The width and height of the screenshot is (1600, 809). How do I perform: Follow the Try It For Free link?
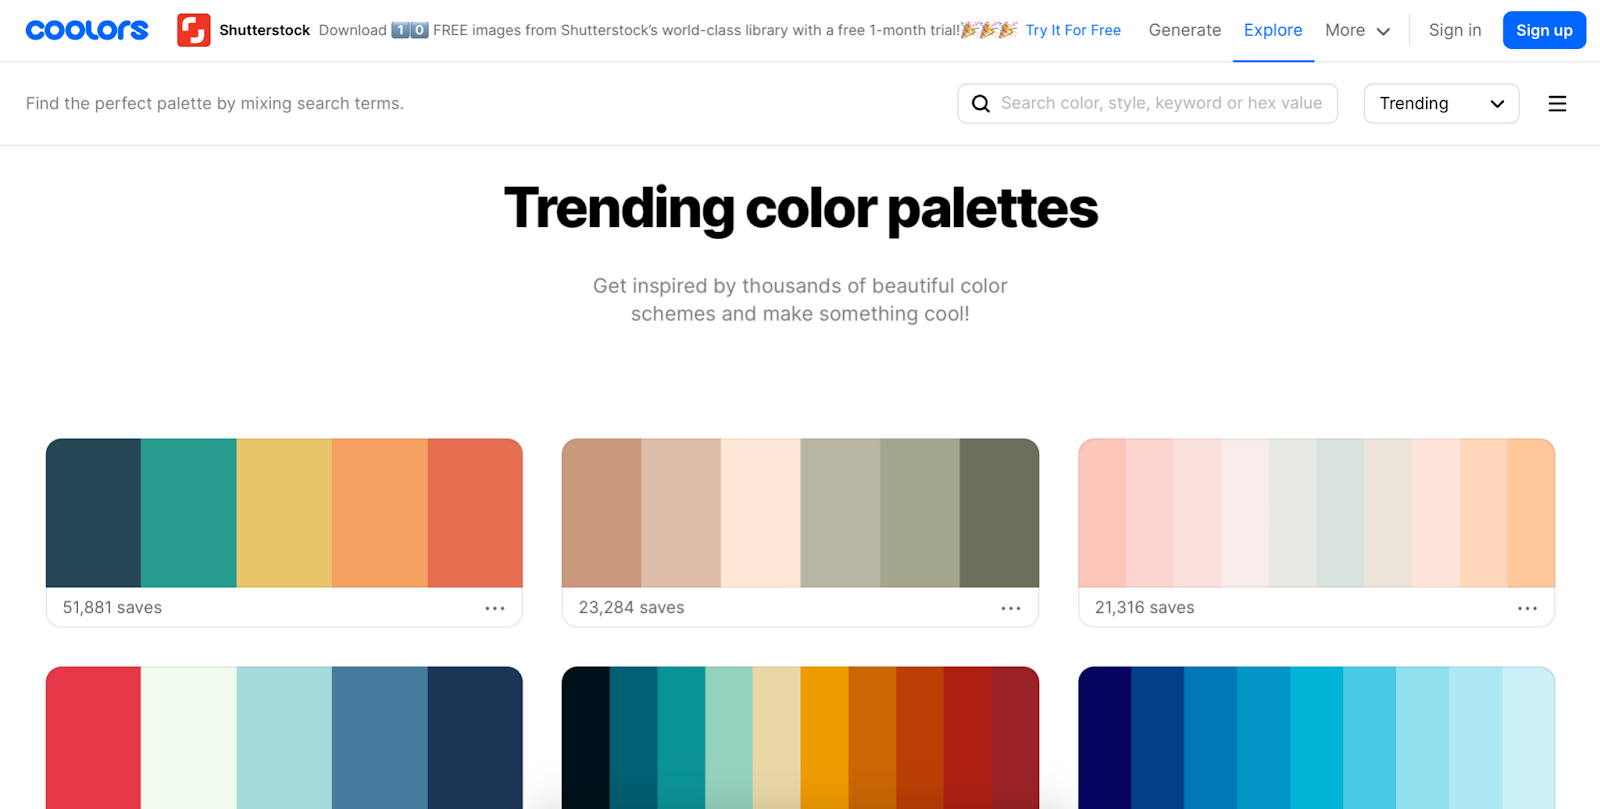pos(1072,30)
